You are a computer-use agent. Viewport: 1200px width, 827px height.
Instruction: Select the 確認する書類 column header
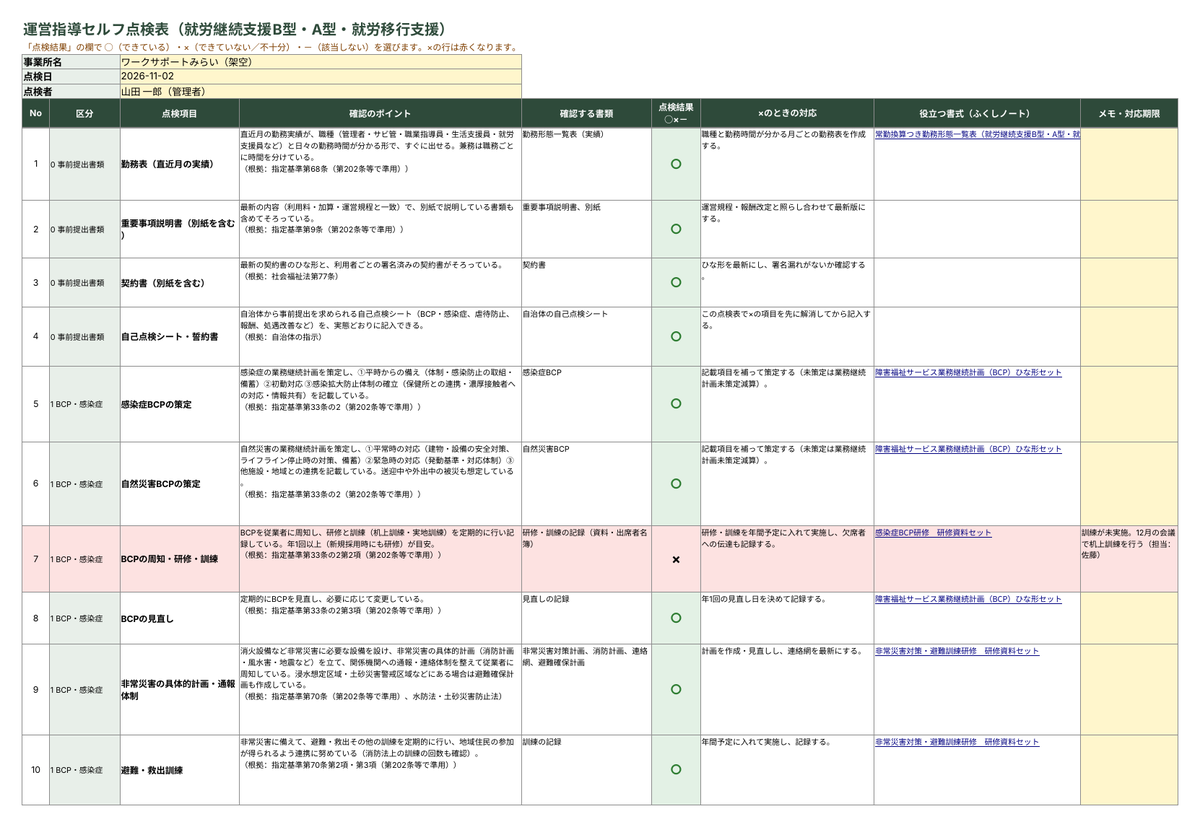click(586, 113)
